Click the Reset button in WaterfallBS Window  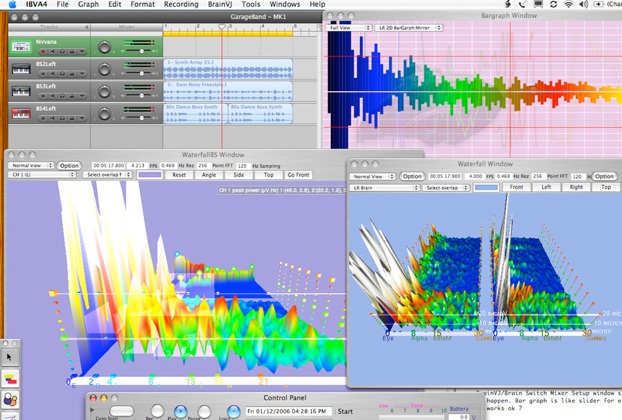pos(179,175)
